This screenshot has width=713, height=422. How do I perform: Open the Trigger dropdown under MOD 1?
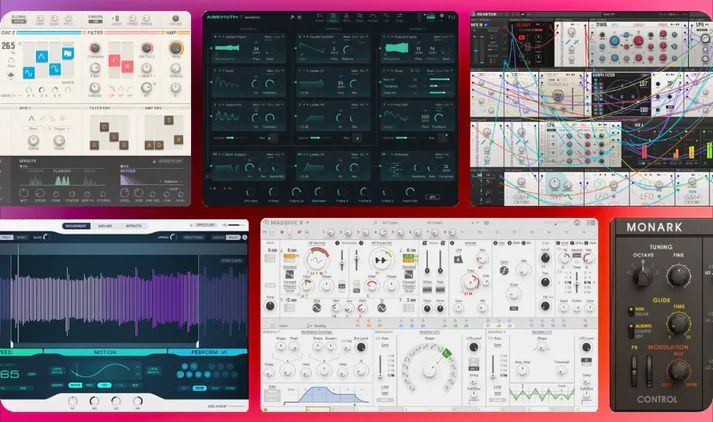[60, 129]
